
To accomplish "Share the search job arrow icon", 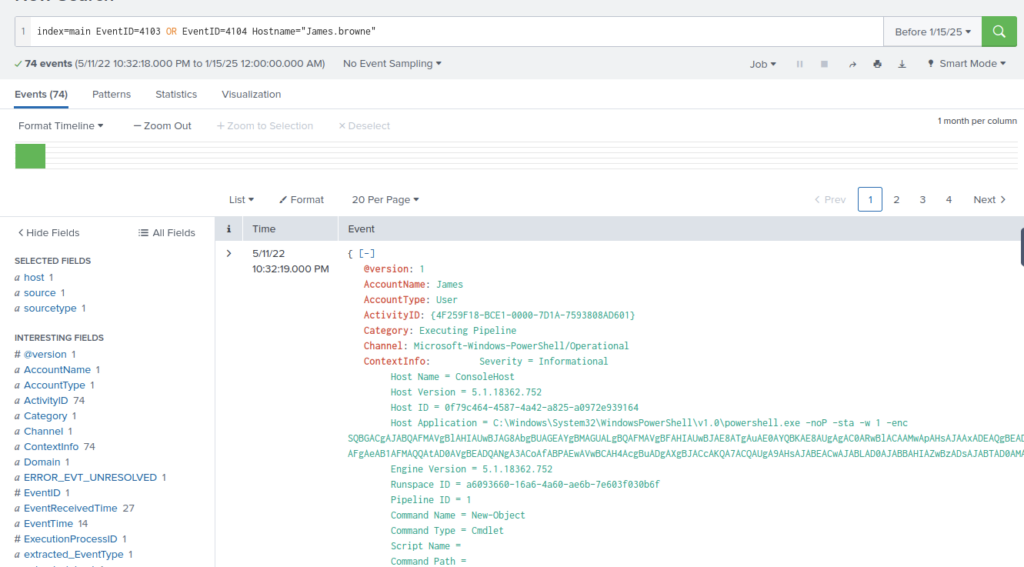I will point(852,64).
